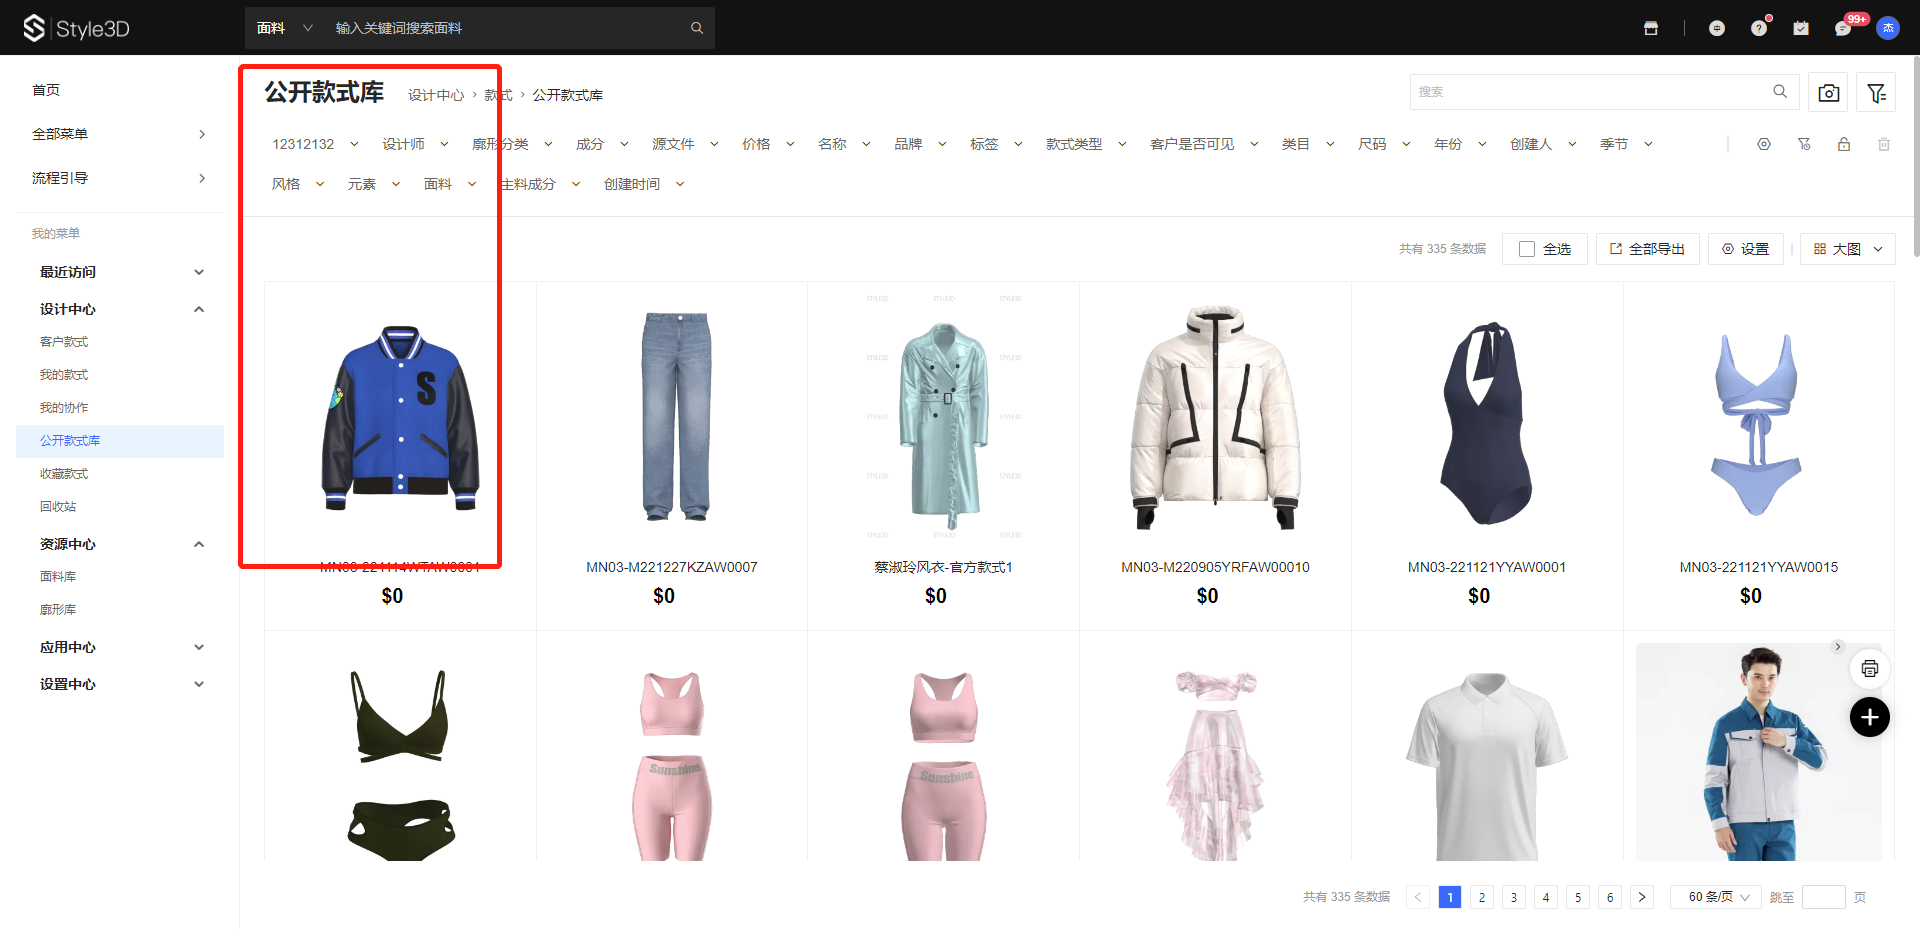Click the print floating icon
This screenshot has height=929, width=1920.
pyautogui.click(x=1870, y=668)
